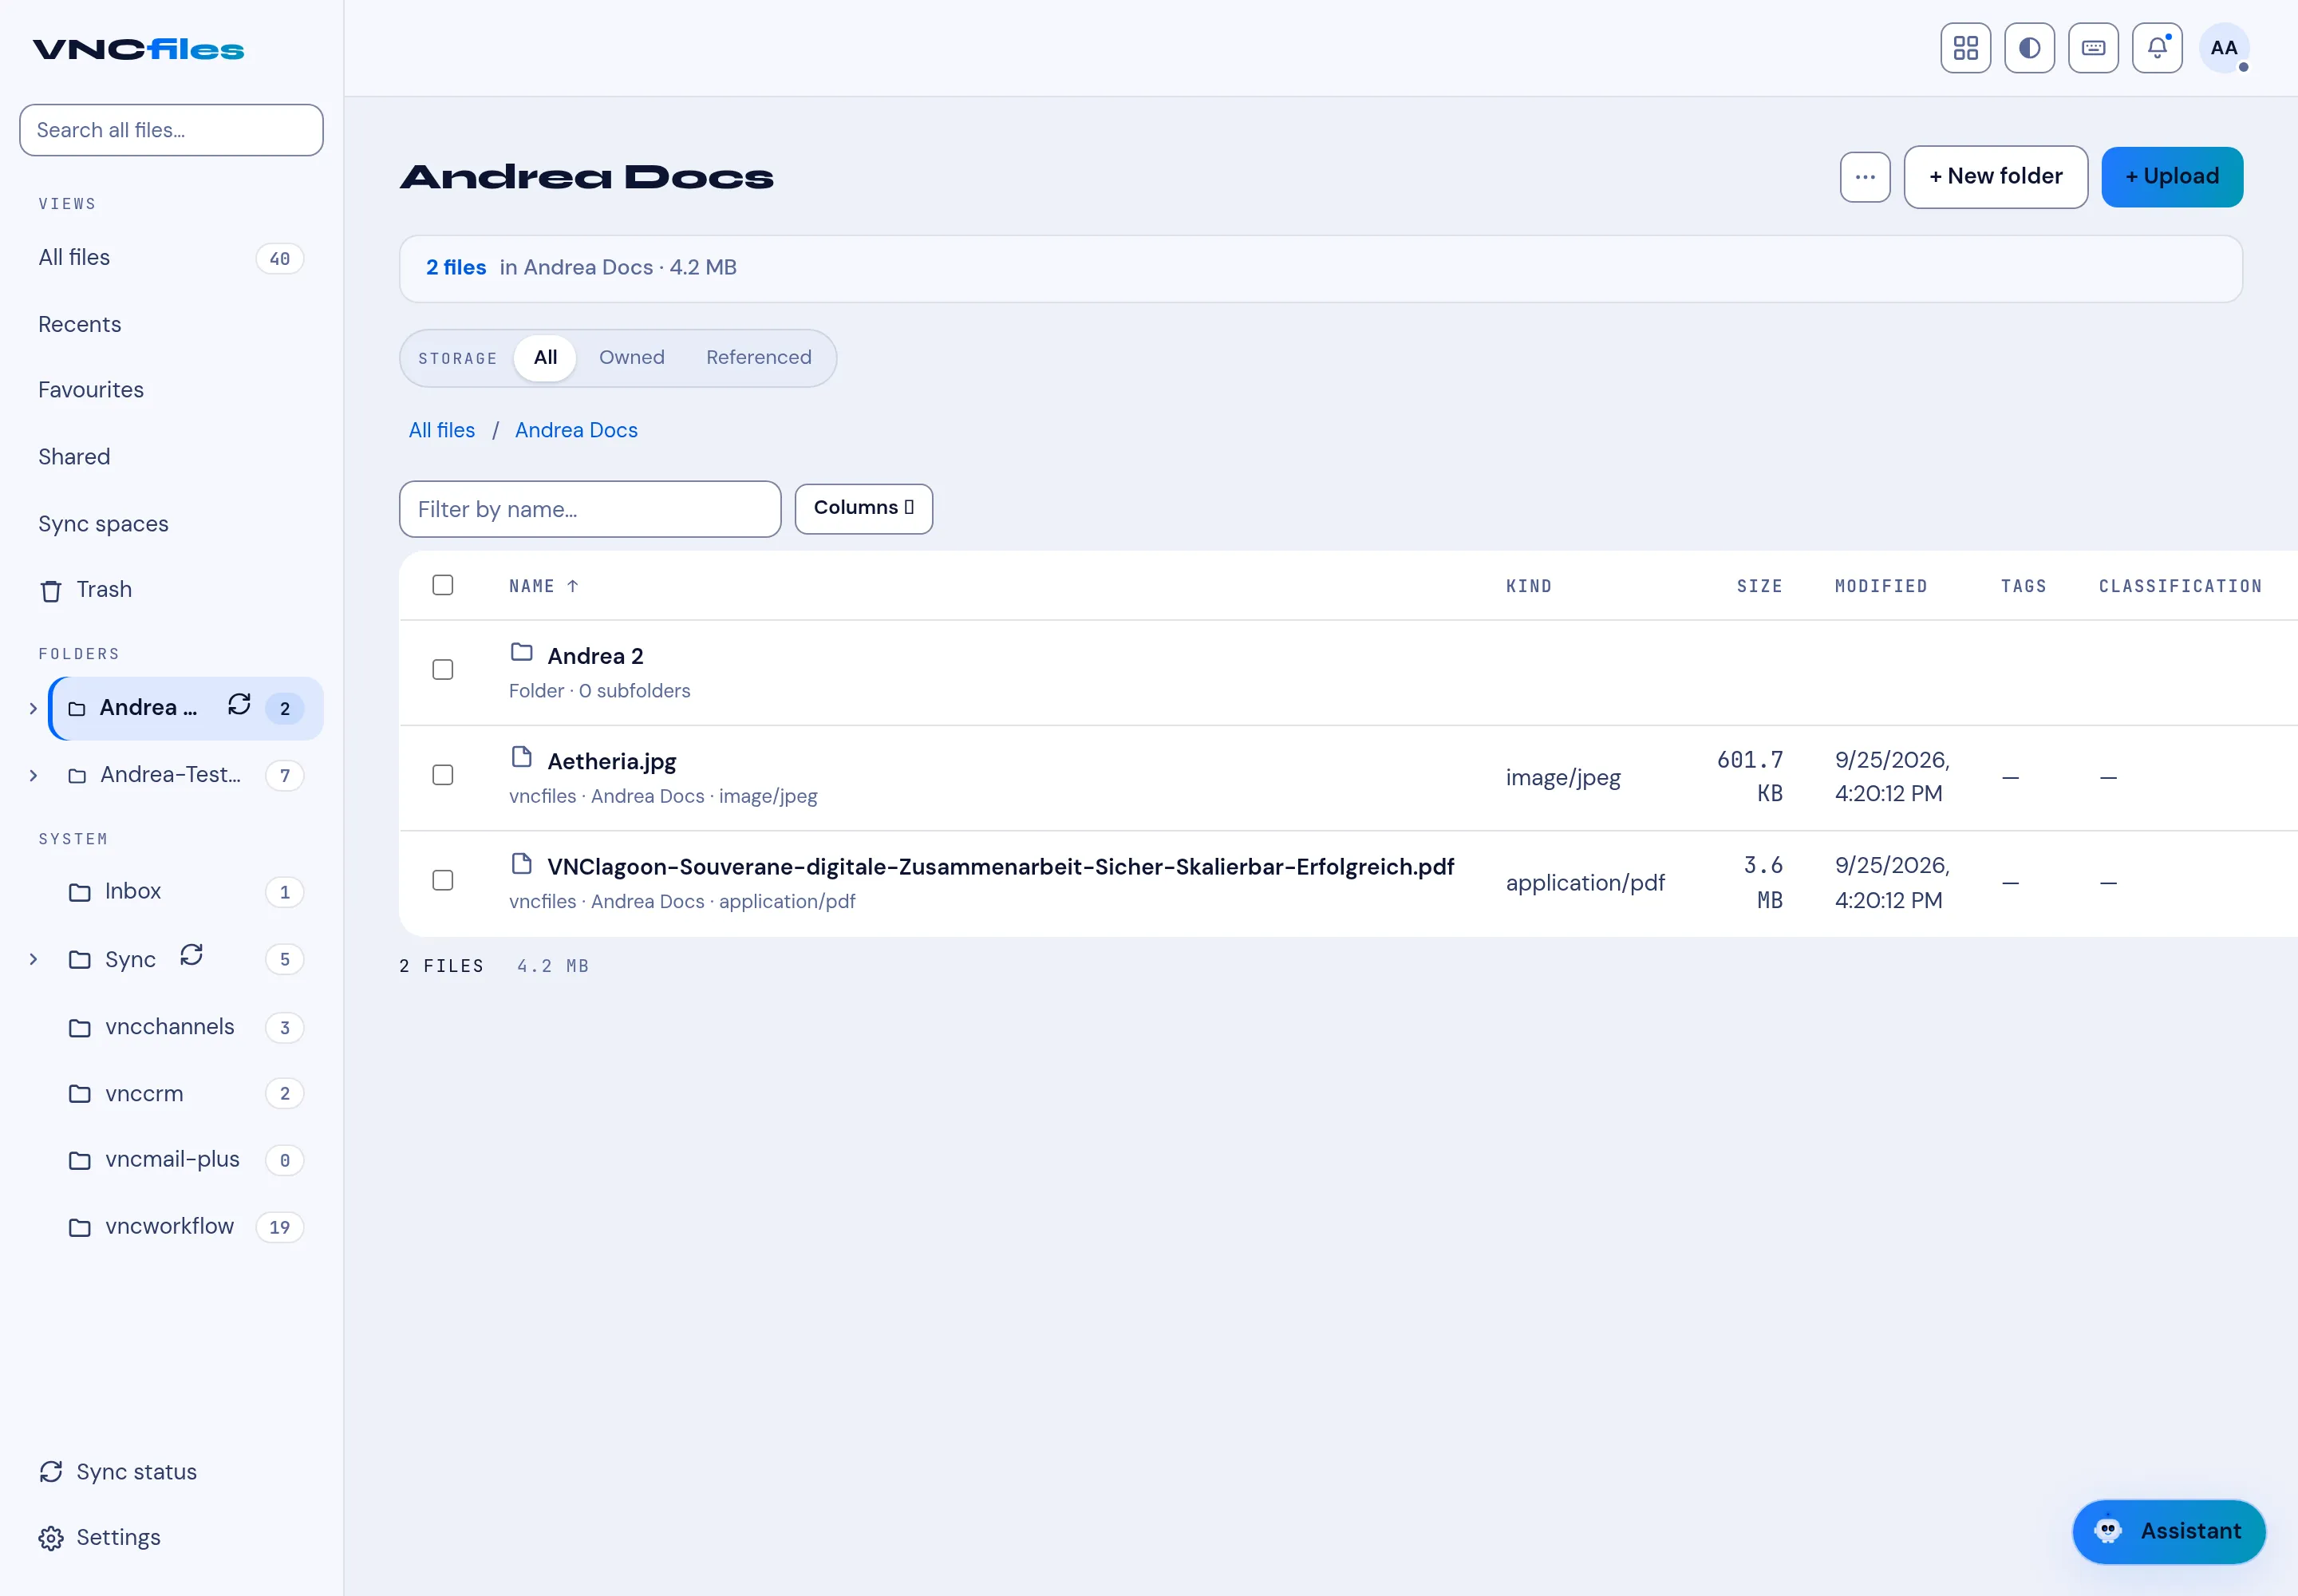Toggle dark/light theme icon

pos(2029,48)
